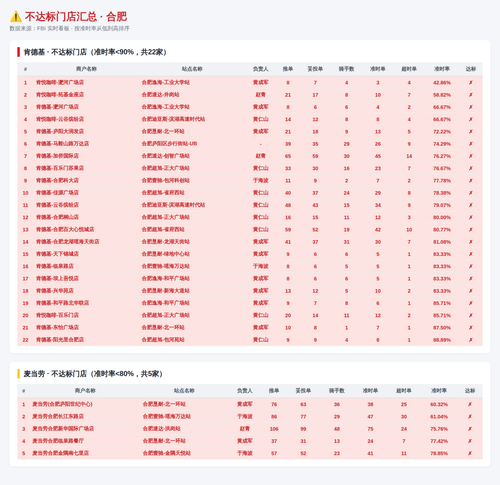Viewport: 500px width, 485px height.
Task: Click the ✗ mark in the 79.07% row
Action: pyautogui.click(x=471, y=205)
